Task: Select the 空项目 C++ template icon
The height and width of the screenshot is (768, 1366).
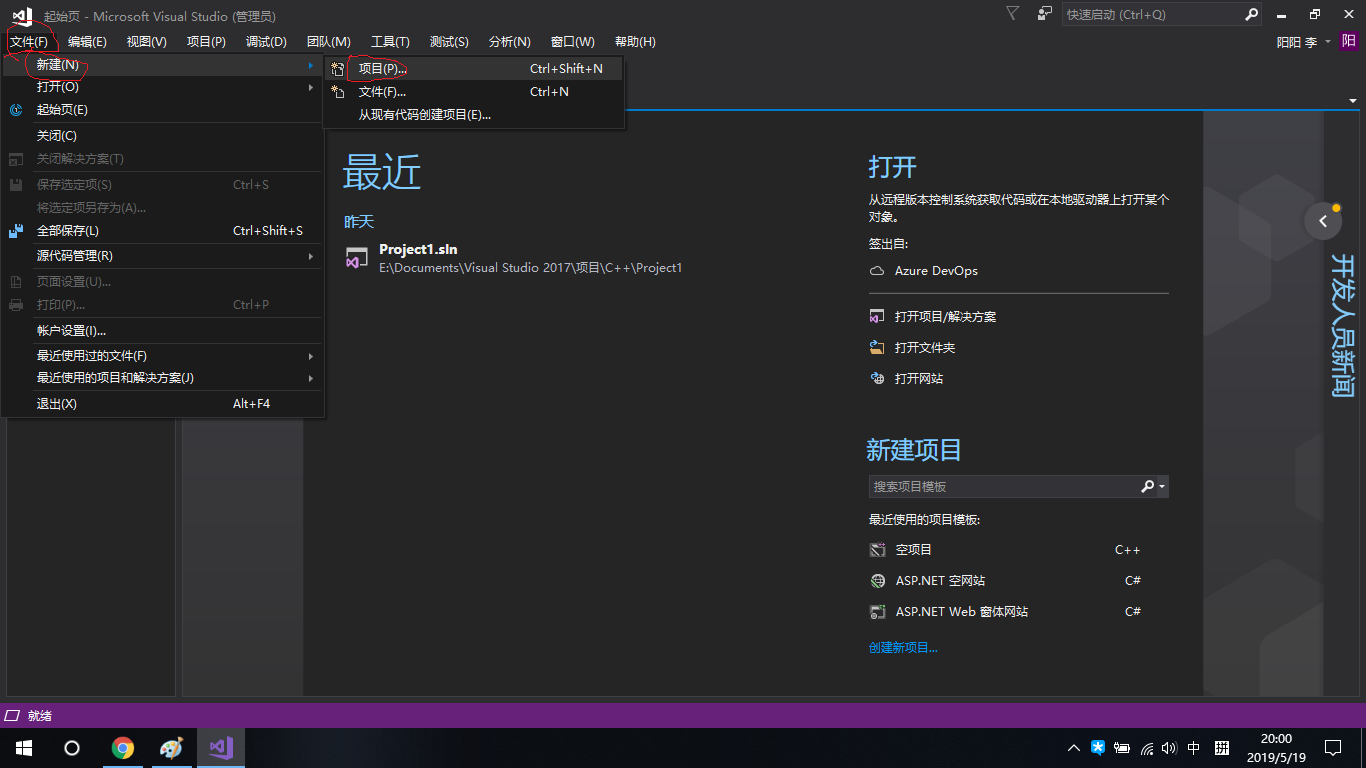Action: pos(878,549)
